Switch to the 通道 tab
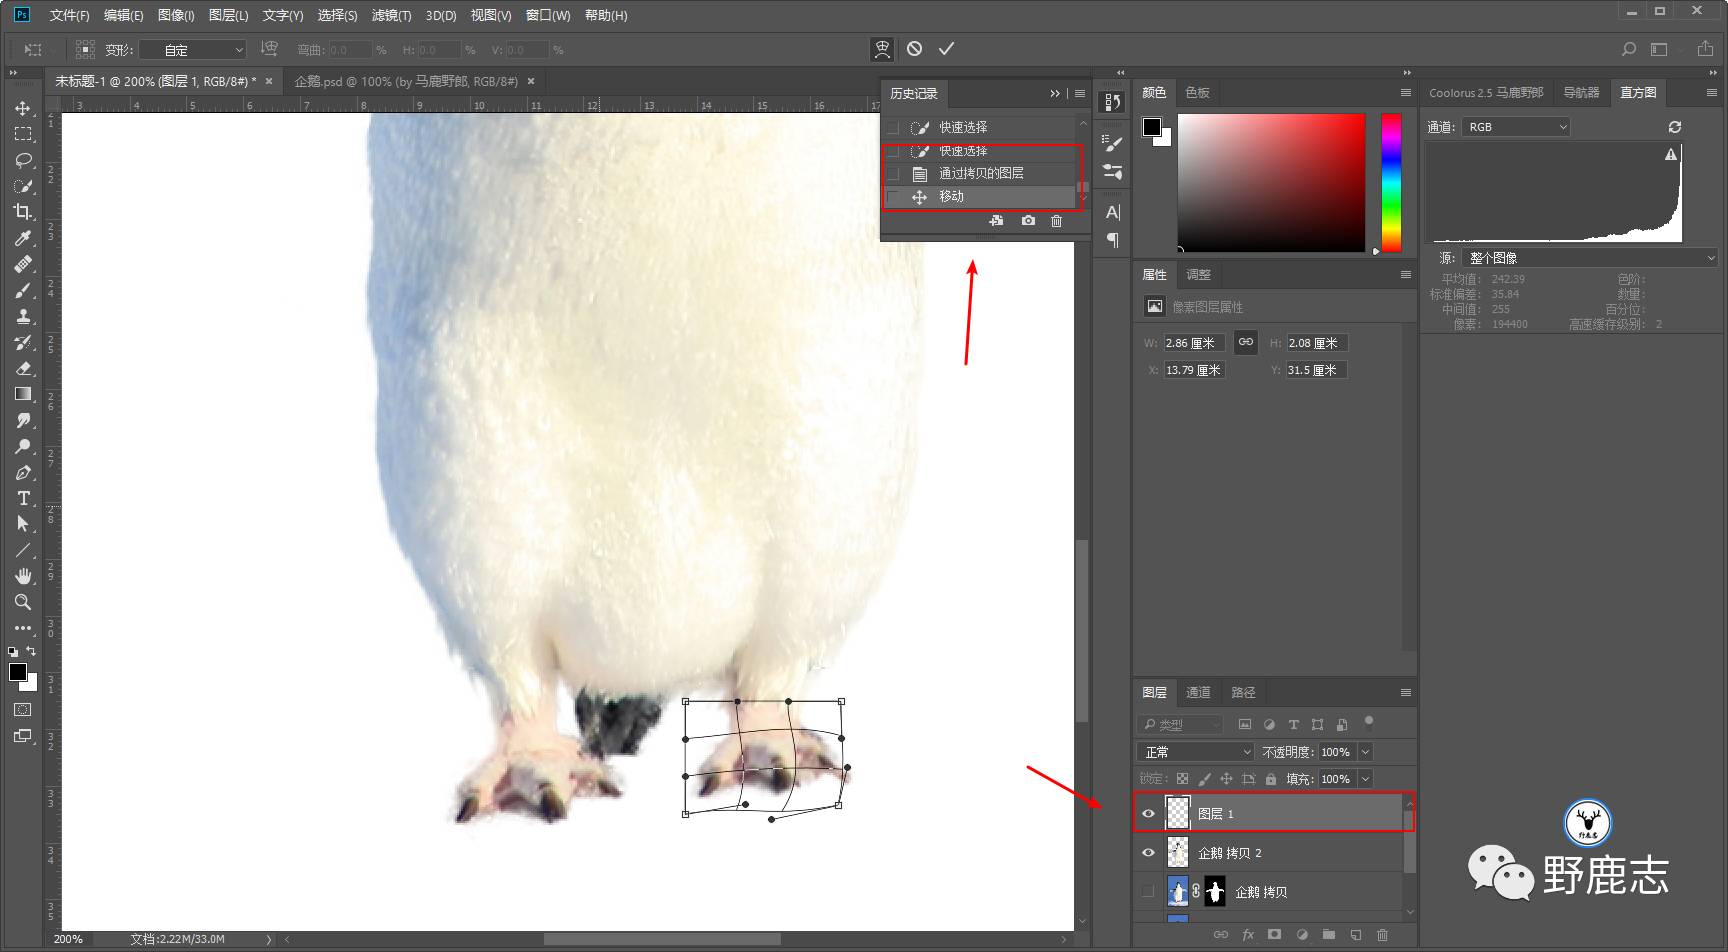Viewport: 1728px width, 952px height. point(1198,692)
